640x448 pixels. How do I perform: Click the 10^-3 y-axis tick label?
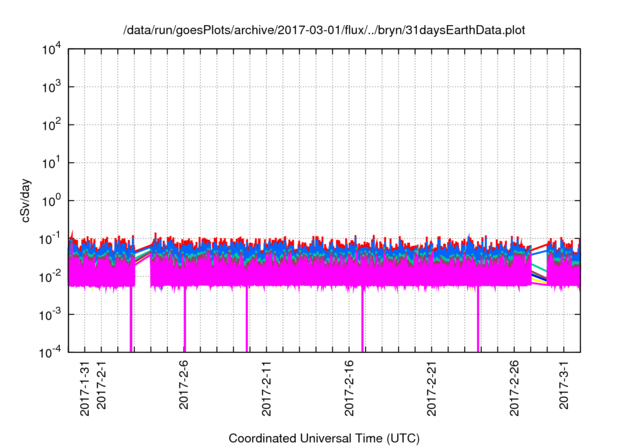tap(51, 315)
